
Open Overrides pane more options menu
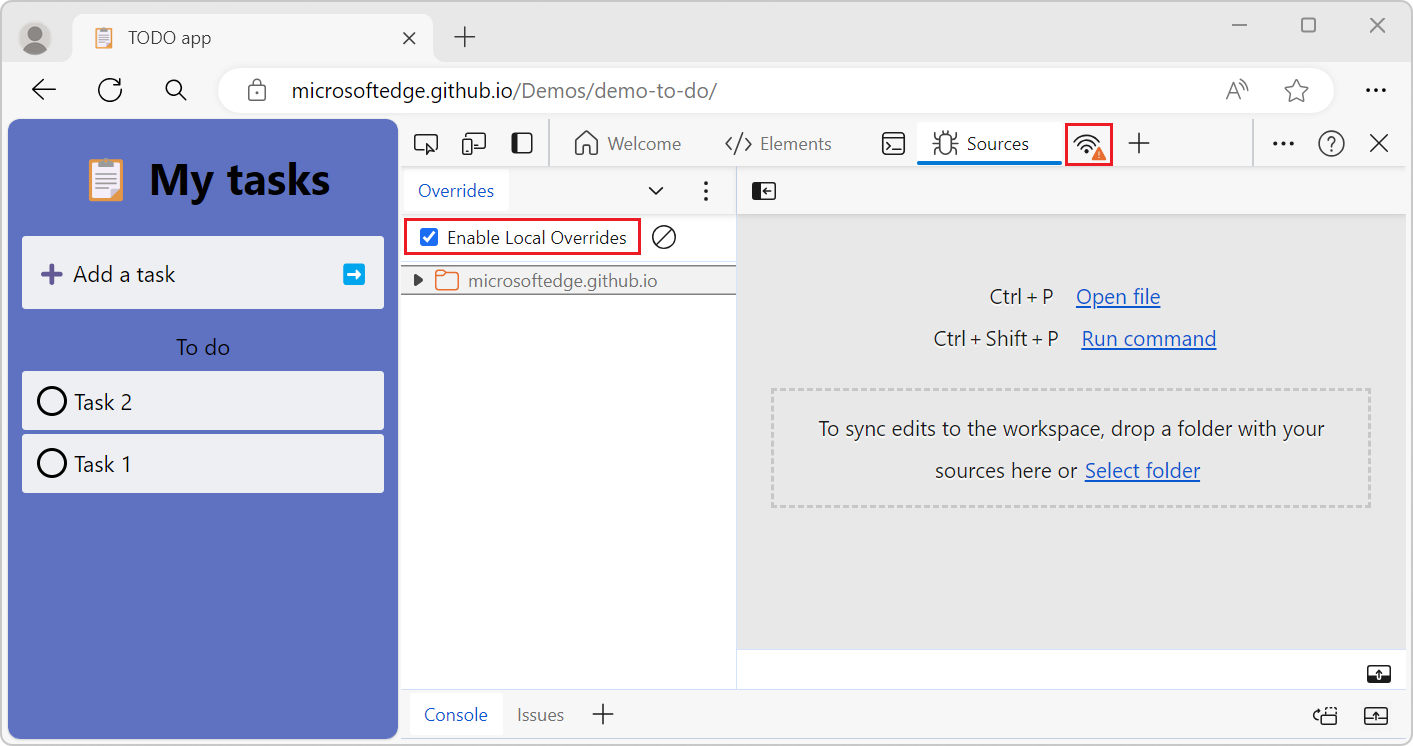(706, 191)
